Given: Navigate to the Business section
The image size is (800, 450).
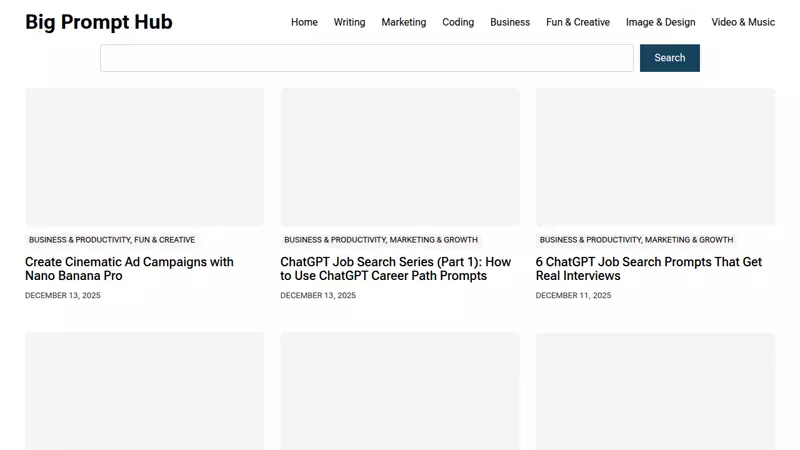Looking at the screenshot, I should click(510, 22).
